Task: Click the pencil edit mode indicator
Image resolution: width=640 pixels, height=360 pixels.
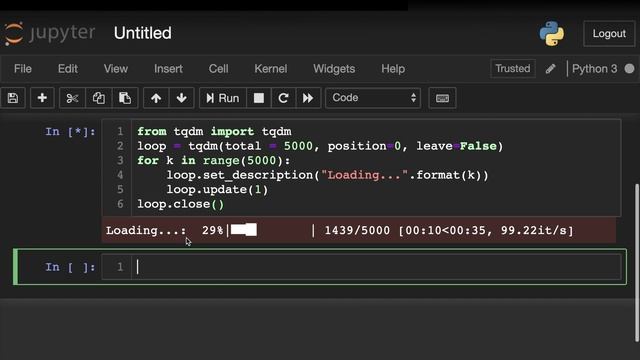Action: click(551, 69)
